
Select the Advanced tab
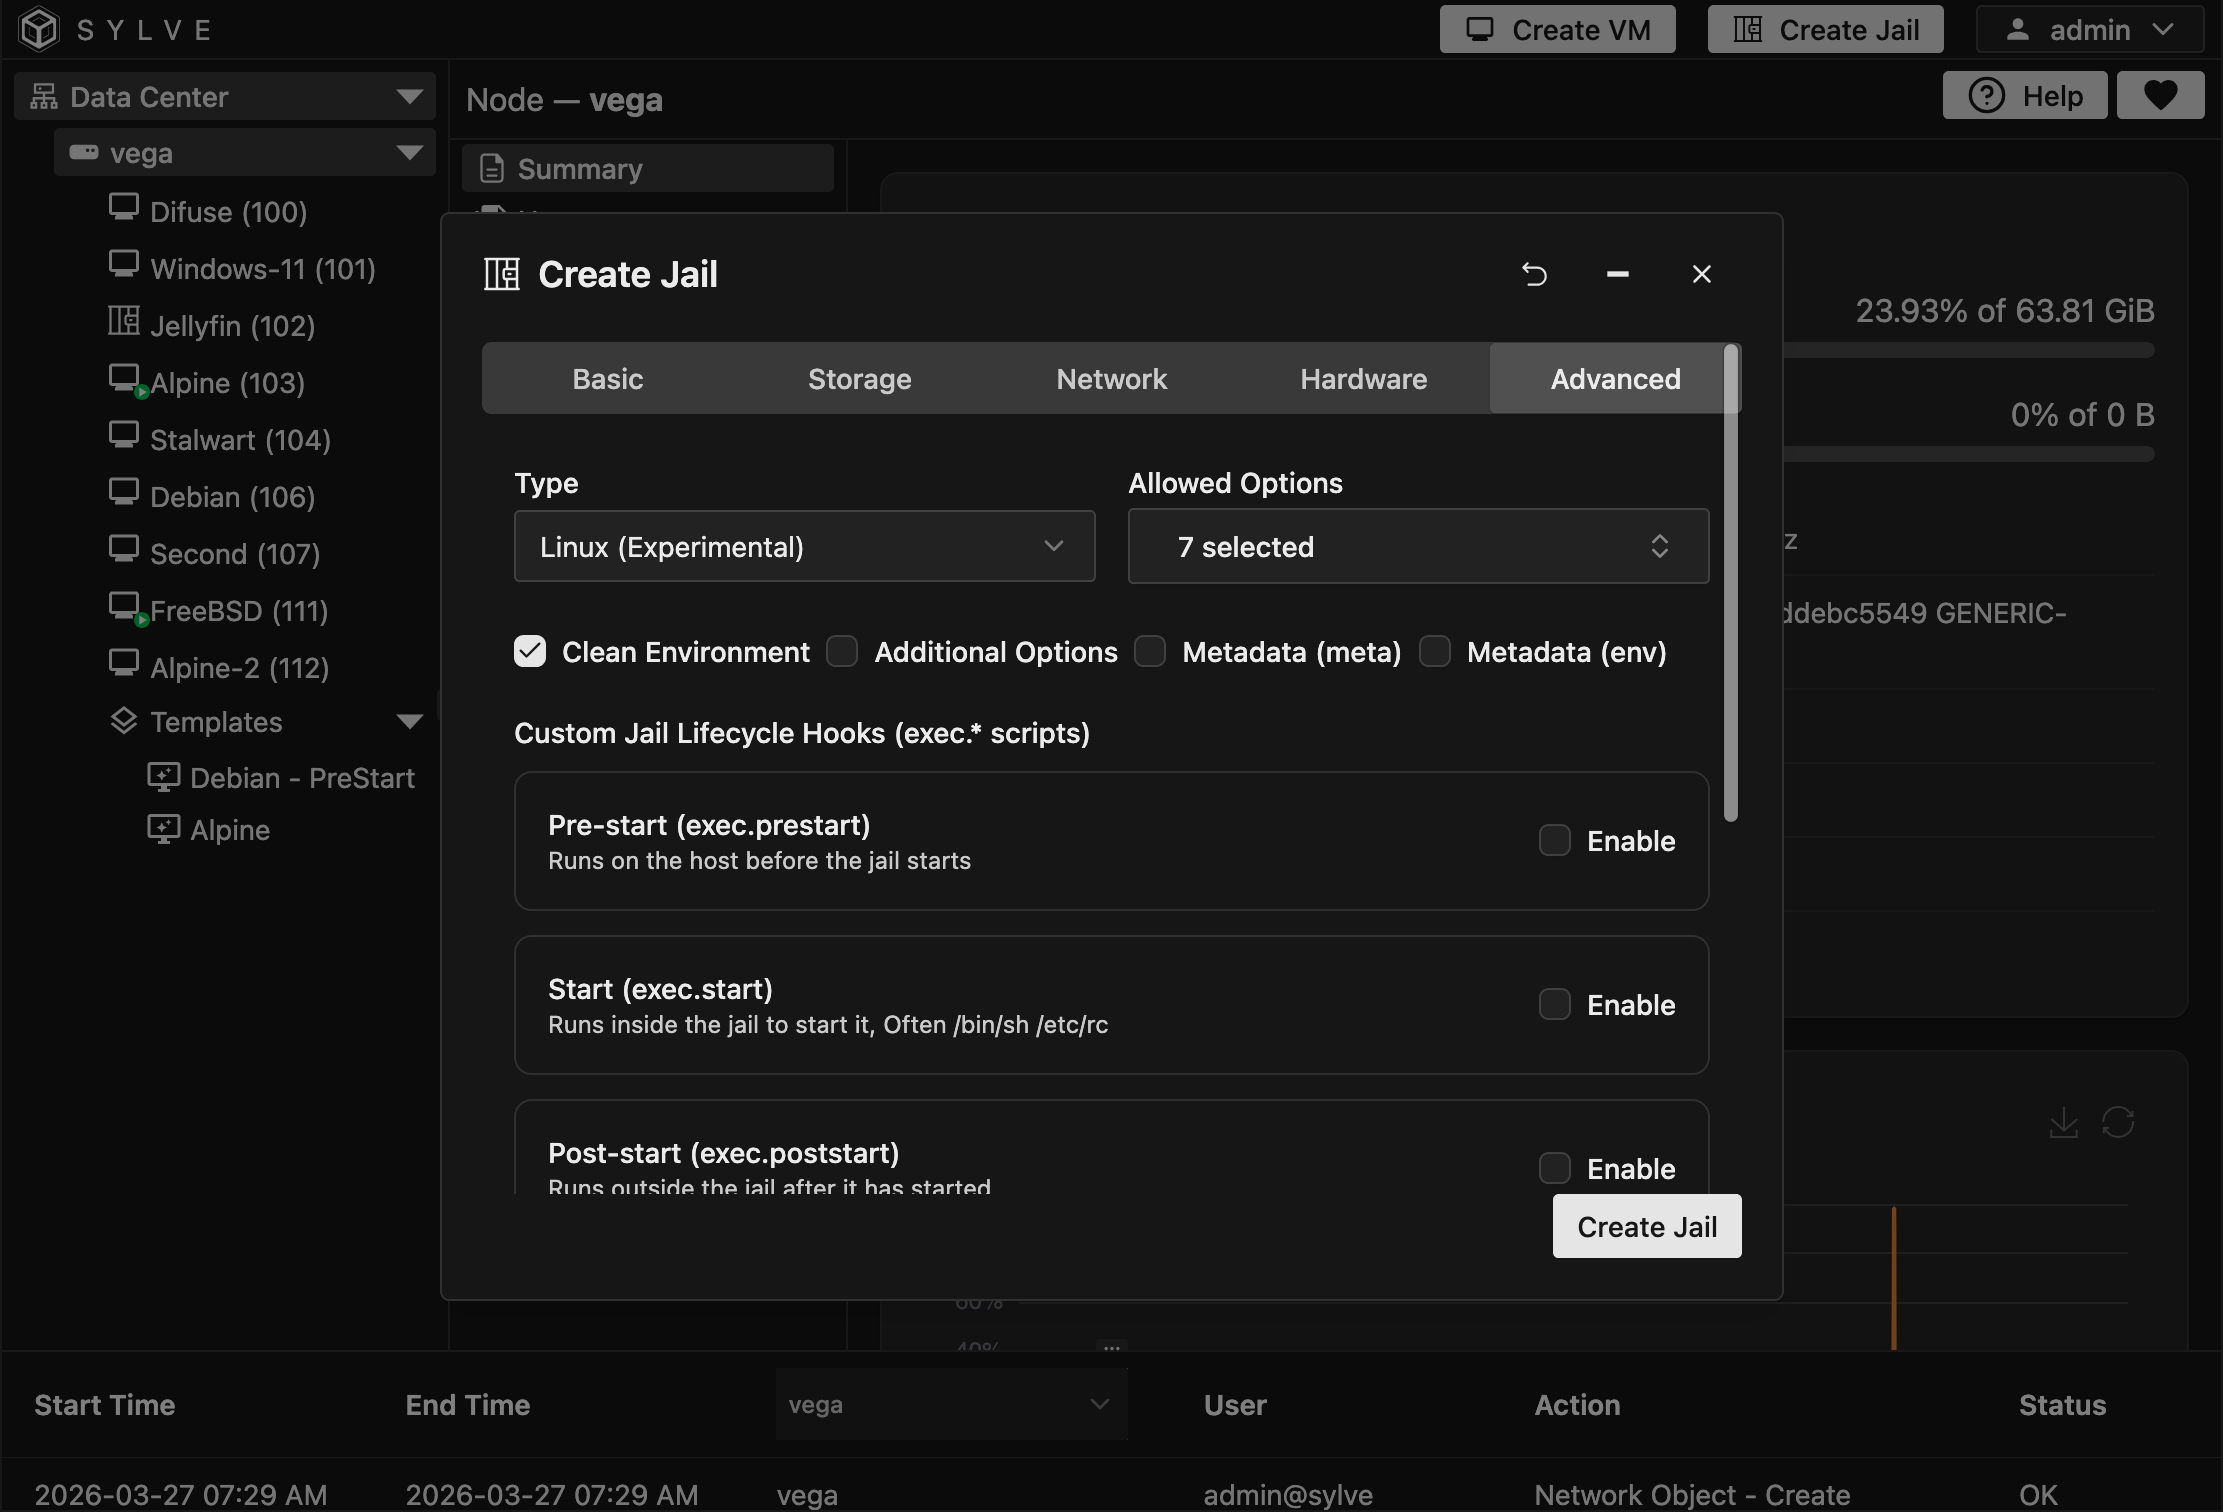(x=1615, y=379)
